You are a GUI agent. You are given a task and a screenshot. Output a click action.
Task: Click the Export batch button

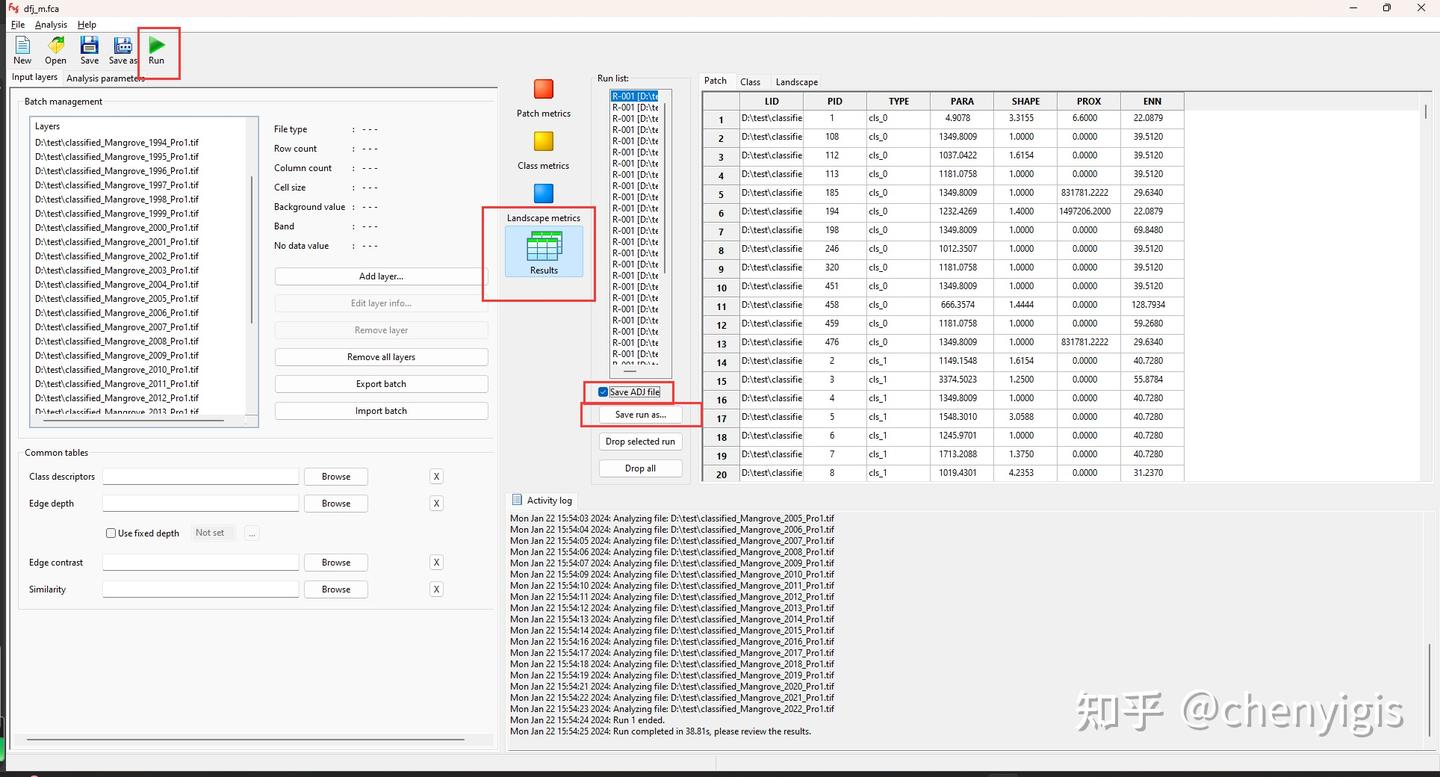[381, 384]
